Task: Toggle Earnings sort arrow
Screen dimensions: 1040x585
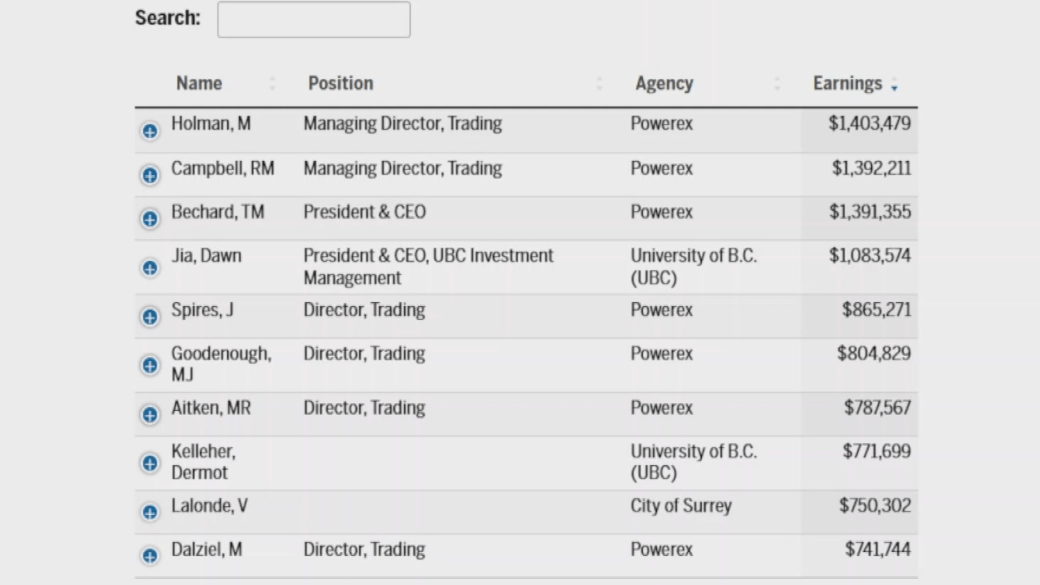Action: [x=894, y=86]
